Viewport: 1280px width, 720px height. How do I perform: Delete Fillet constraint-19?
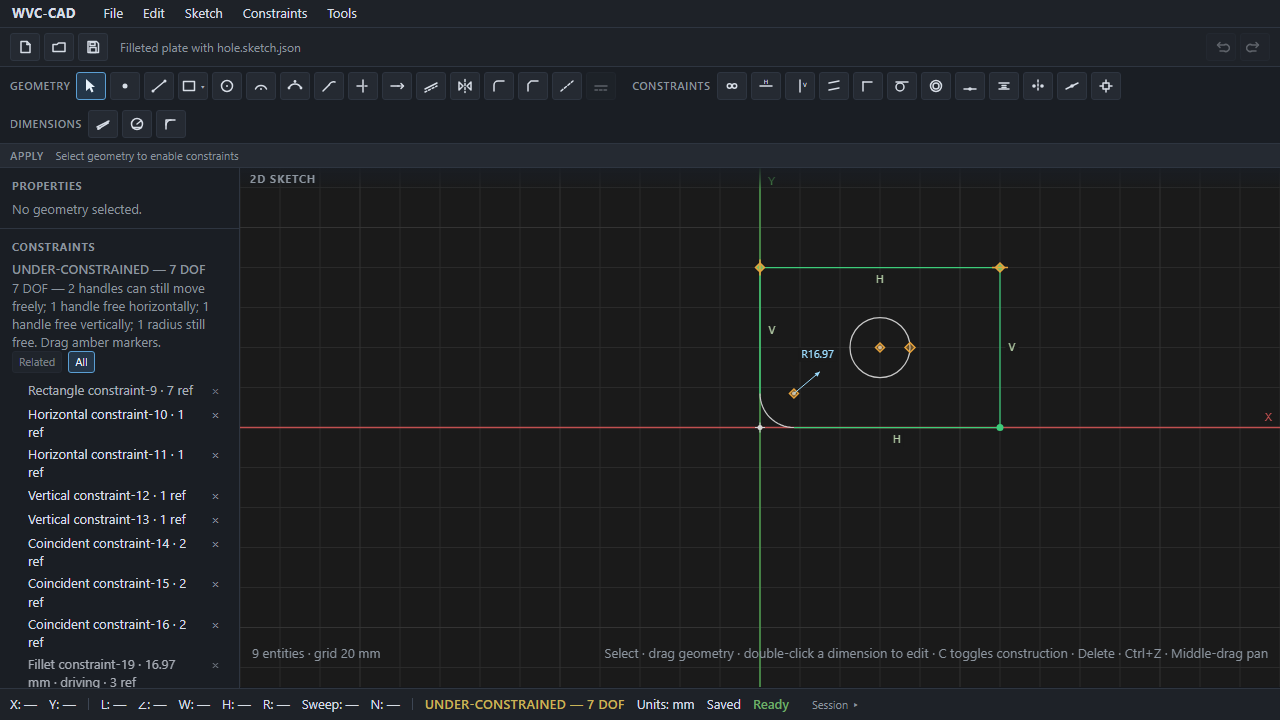tap(215, 665)
